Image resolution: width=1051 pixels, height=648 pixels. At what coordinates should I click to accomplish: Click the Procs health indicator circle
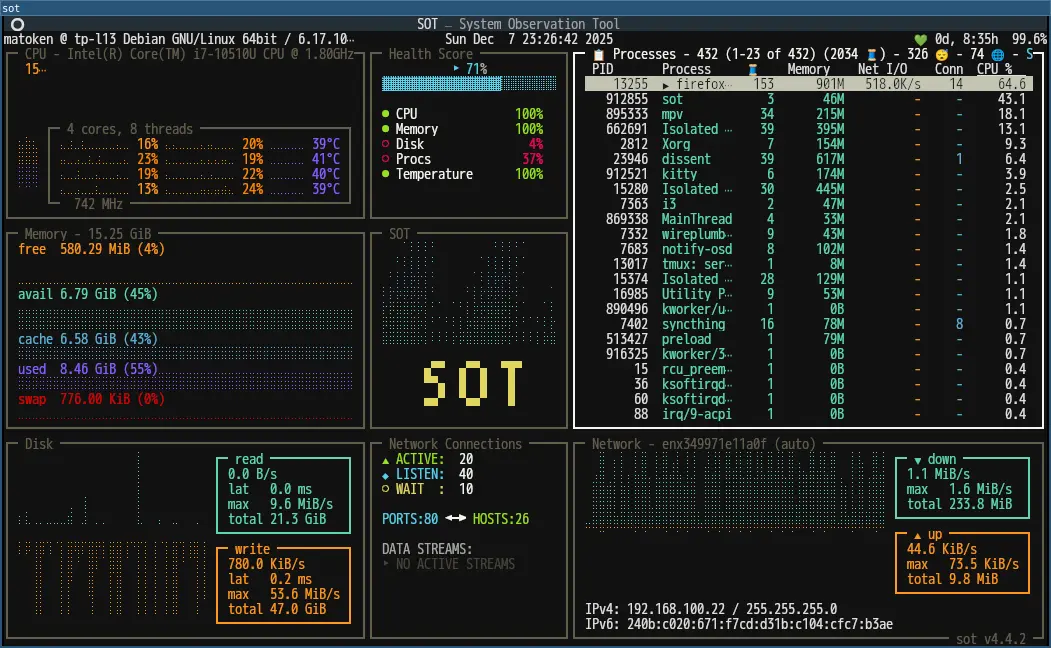coord(386,159)
